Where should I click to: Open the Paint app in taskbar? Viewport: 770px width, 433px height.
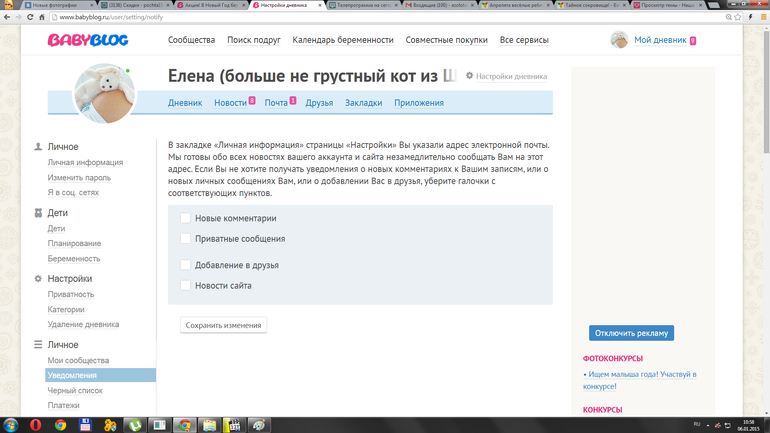(x=259, y=425)
